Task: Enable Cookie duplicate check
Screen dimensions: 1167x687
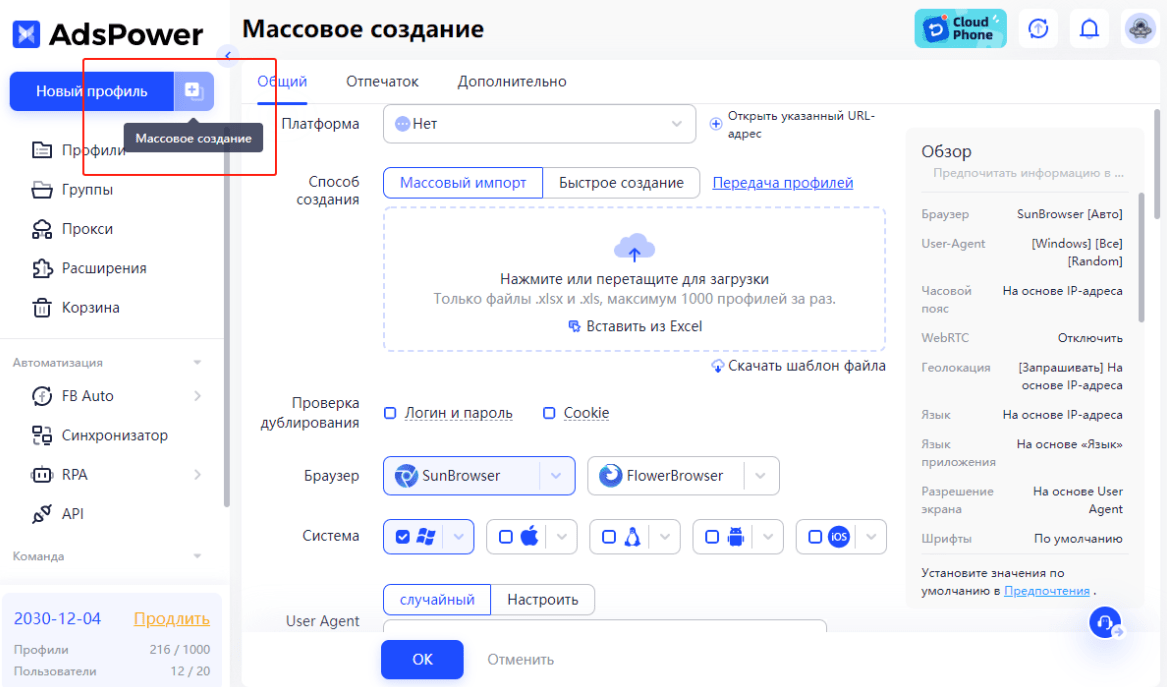Action: (549, 413)
